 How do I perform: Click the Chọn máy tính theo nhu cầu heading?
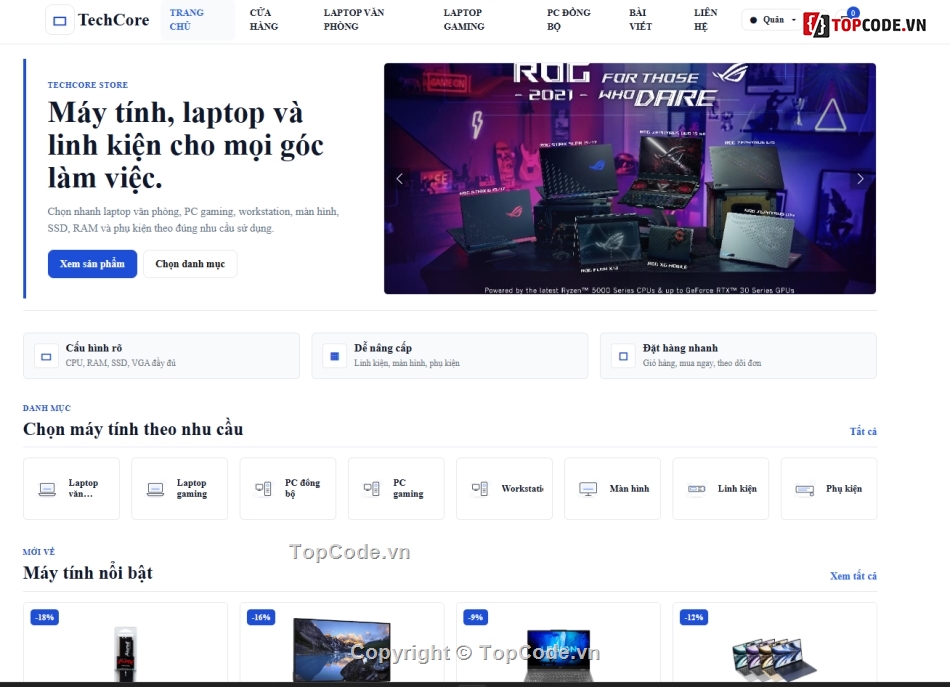(133, 430)
